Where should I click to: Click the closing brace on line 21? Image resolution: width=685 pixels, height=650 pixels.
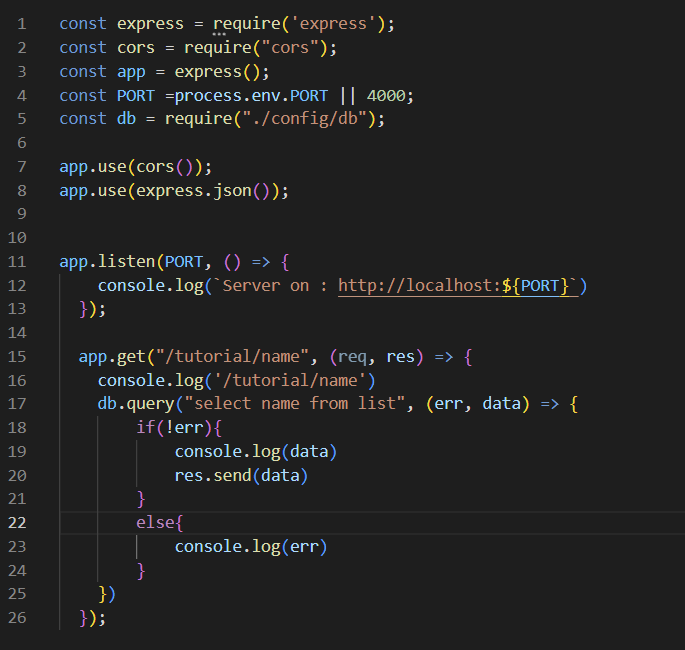[x=141, y=499]
